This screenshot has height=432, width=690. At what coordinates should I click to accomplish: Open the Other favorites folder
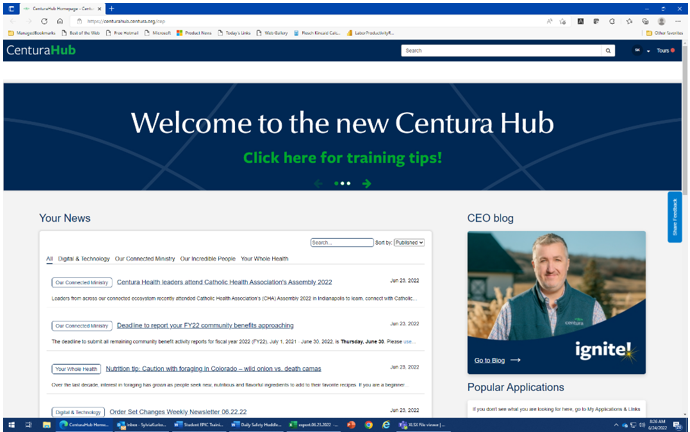(x=664, y=33)
